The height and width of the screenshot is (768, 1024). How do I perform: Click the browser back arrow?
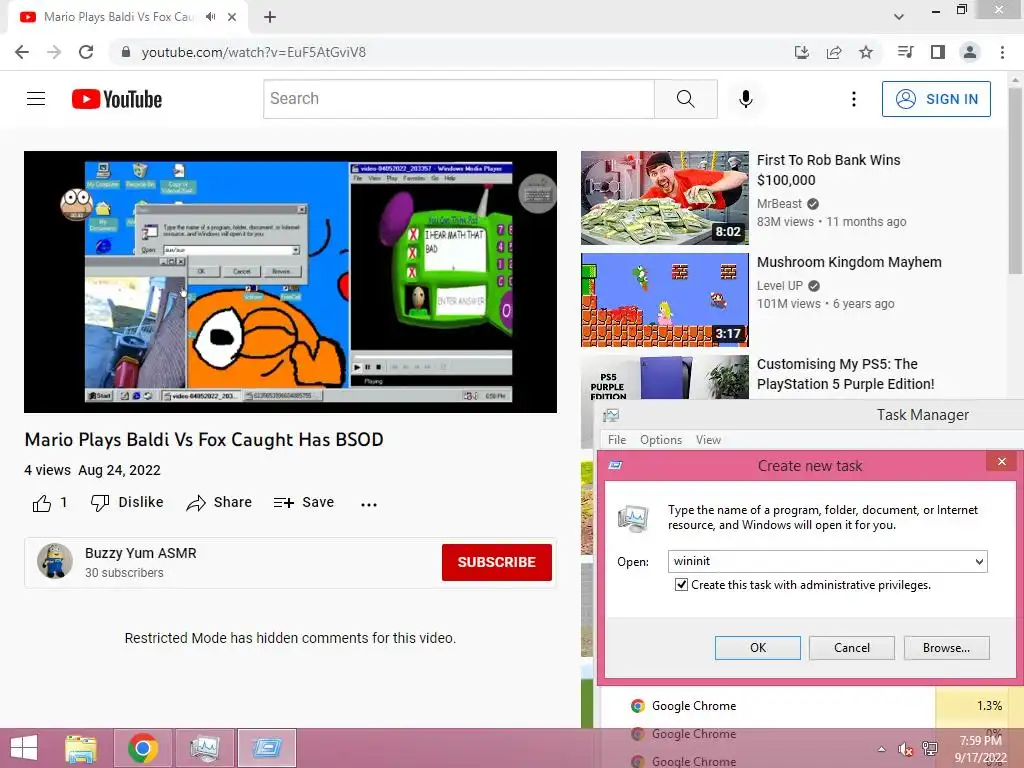coord(22,52)
